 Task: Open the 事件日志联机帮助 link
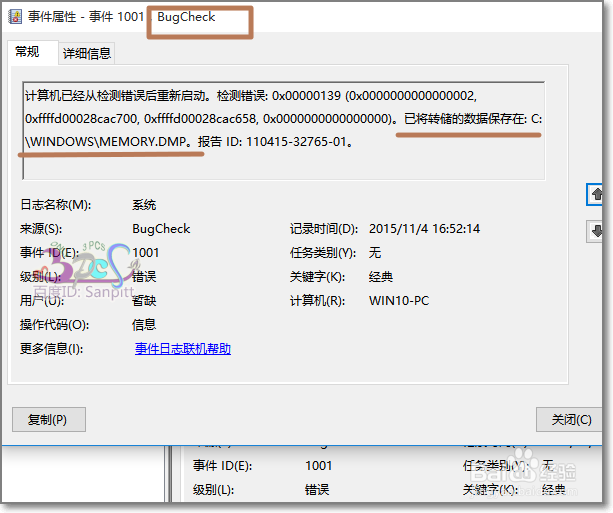pyautogui.click(x=183, y=349)
